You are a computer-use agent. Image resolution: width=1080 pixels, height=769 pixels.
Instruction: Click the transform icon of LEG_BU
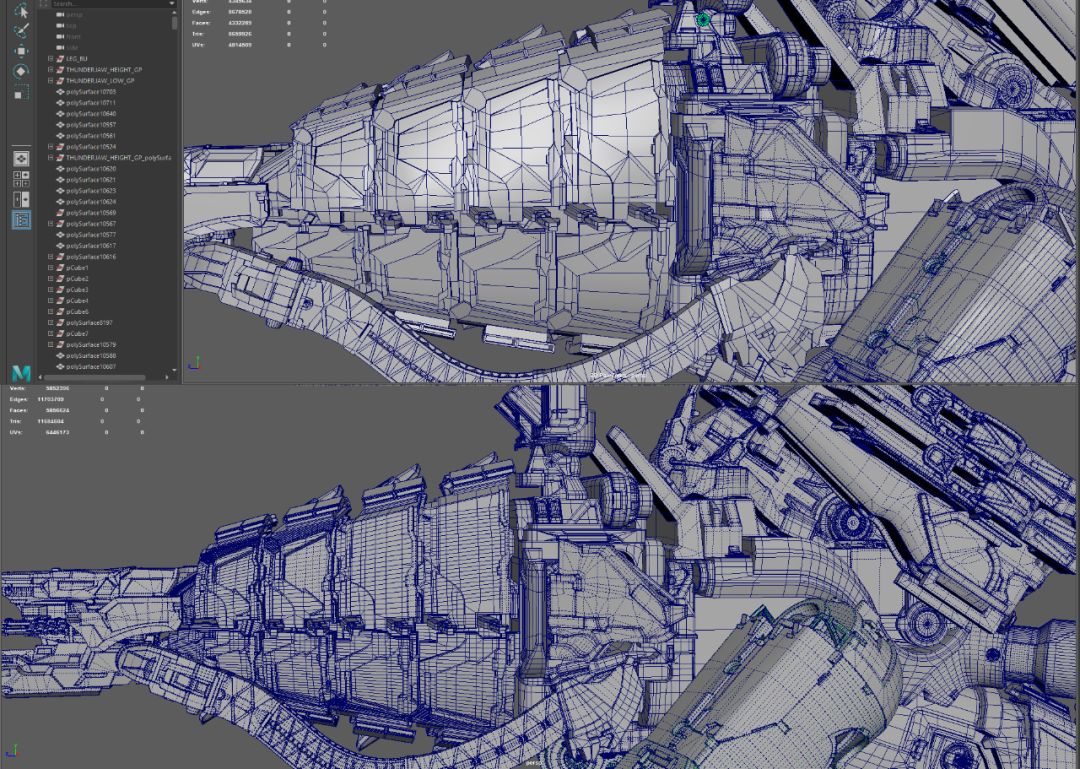coord(61,59)
